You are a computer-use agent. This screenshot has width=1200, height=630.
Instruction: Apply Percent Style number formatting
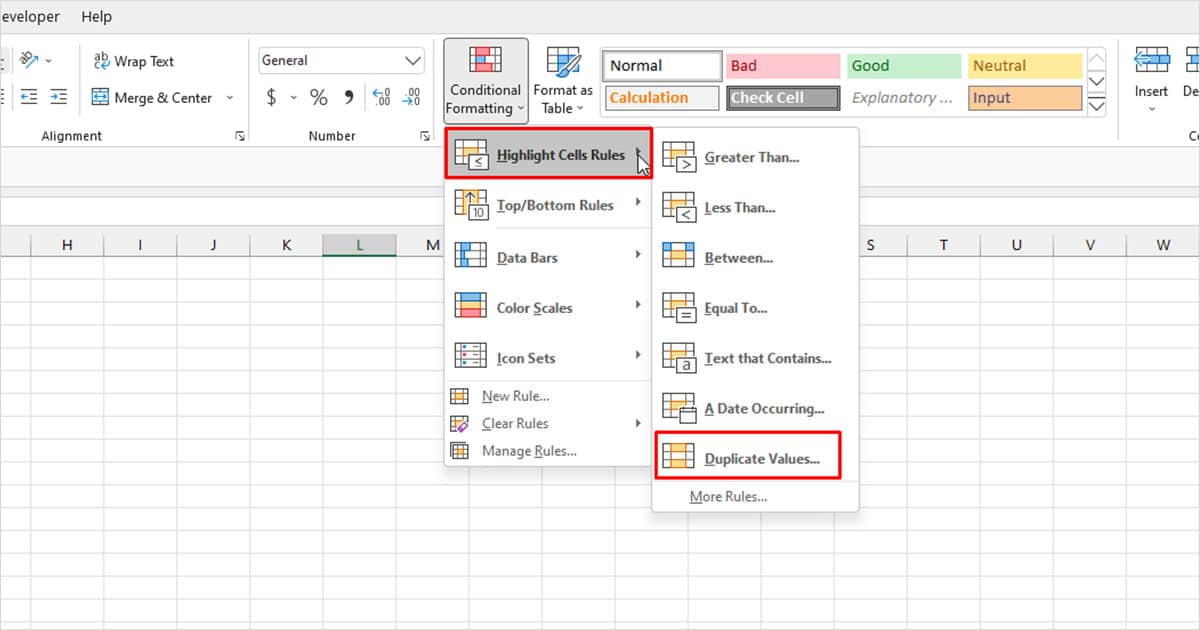(x=318, y=97)
